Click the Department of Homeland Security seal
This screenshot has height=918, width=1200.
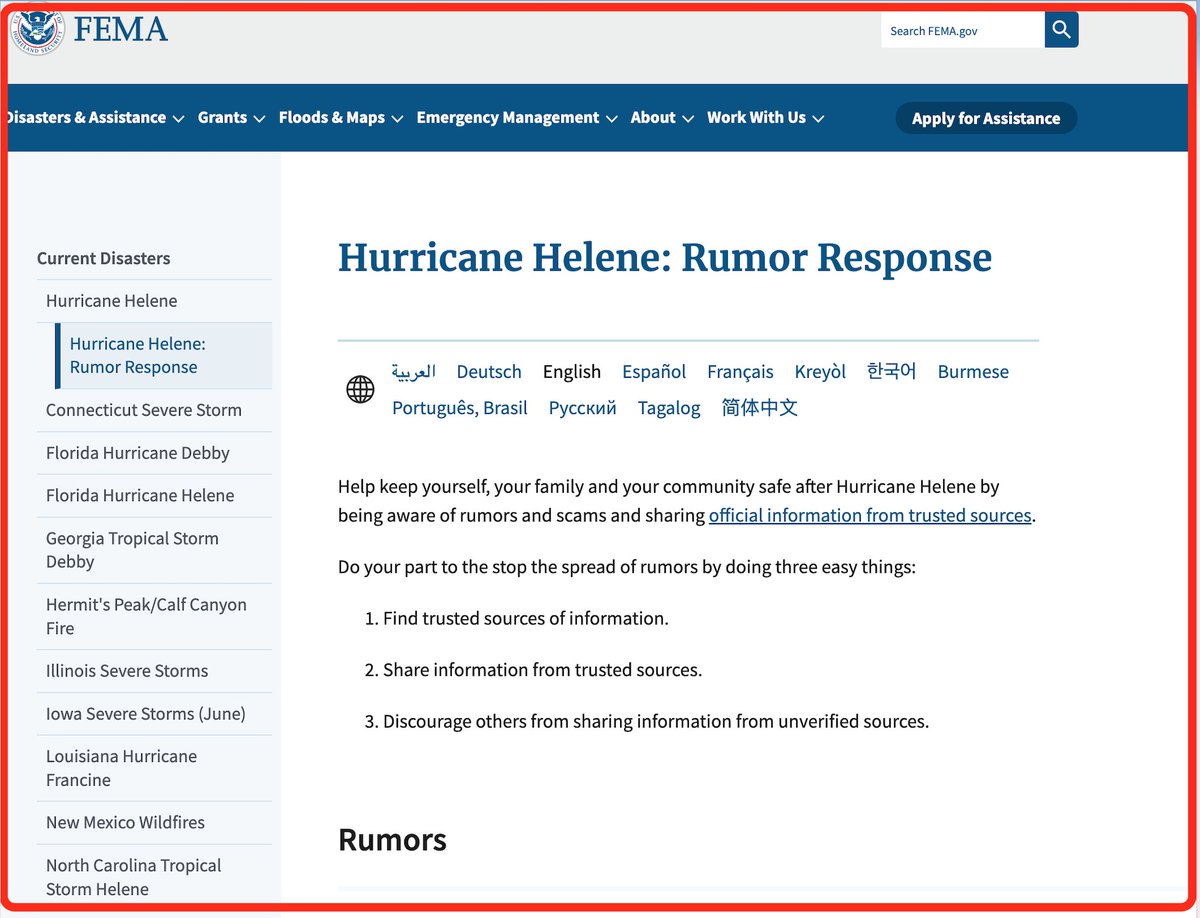pos(36,30)
